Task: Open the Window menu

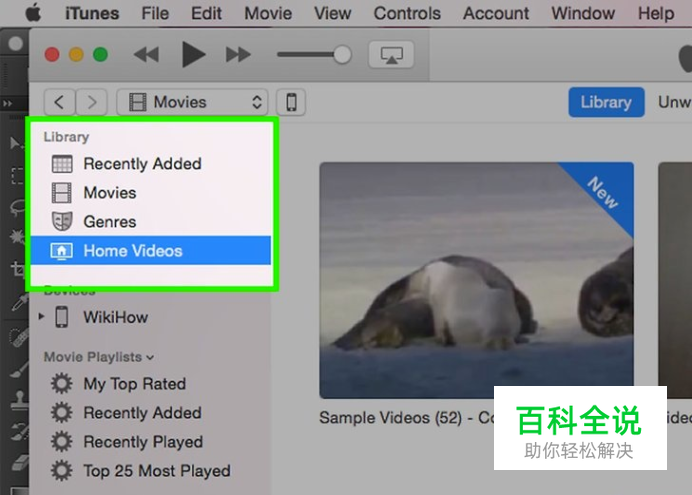Action: pyautogui.click(x=583, y=13)
